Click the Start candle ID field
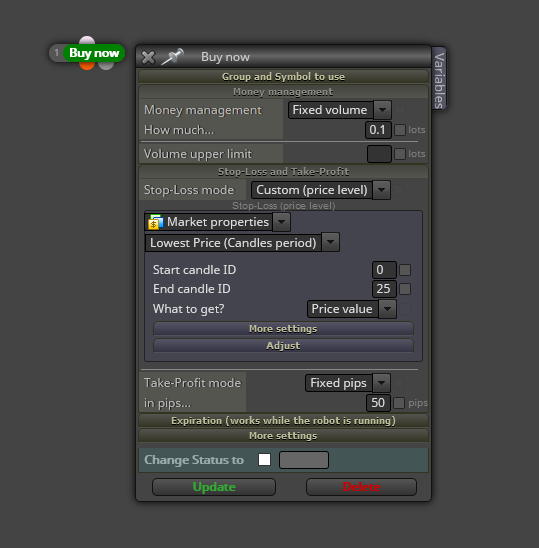The image size is (539, 548). pyautogui.click(x=384, y=270)
